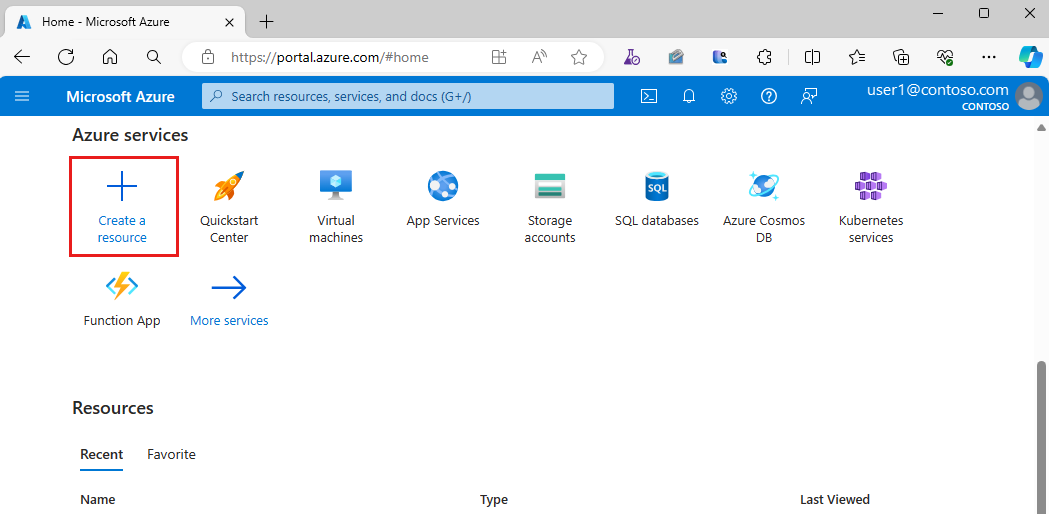Switch to the Recent resources tab
1049x514 pixels.
coord(102,454)
